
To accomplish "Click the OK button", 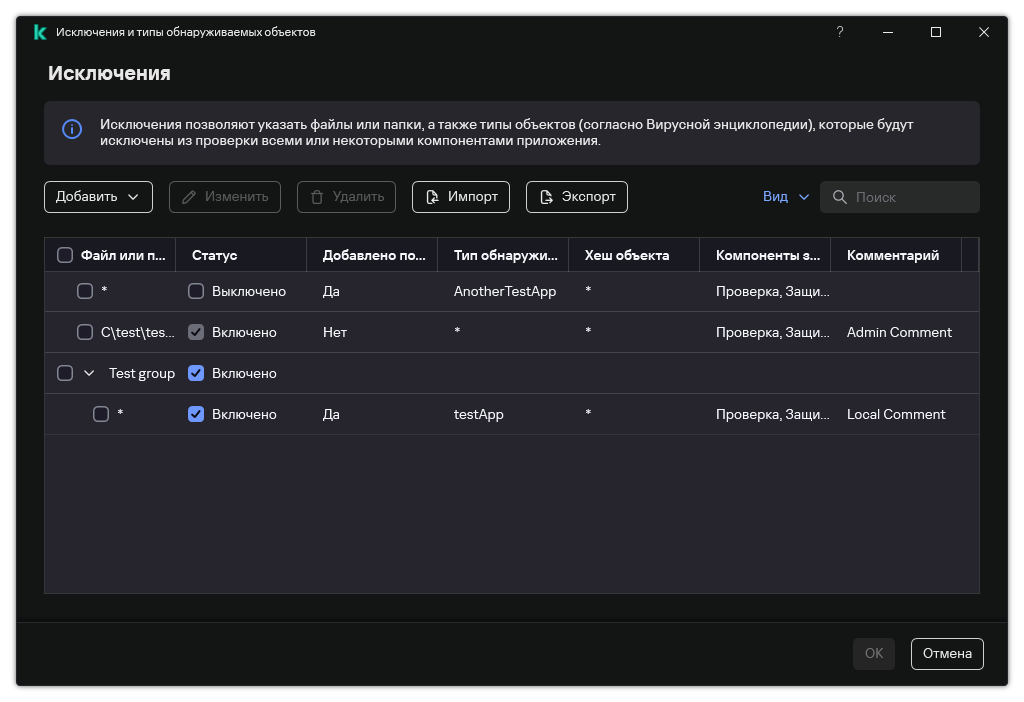I will point(874,654).
